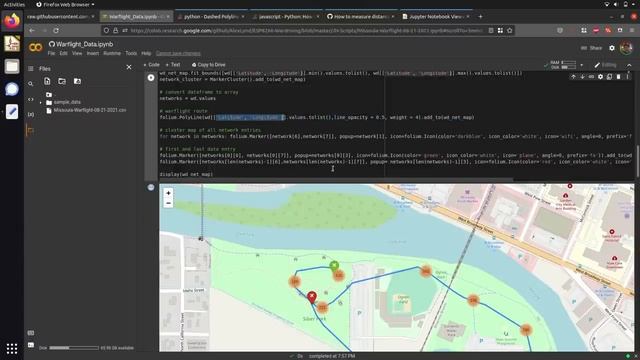640x360 pixels.
Task: Switch to the How to measure distance tab
Action: tap(361, 17)
